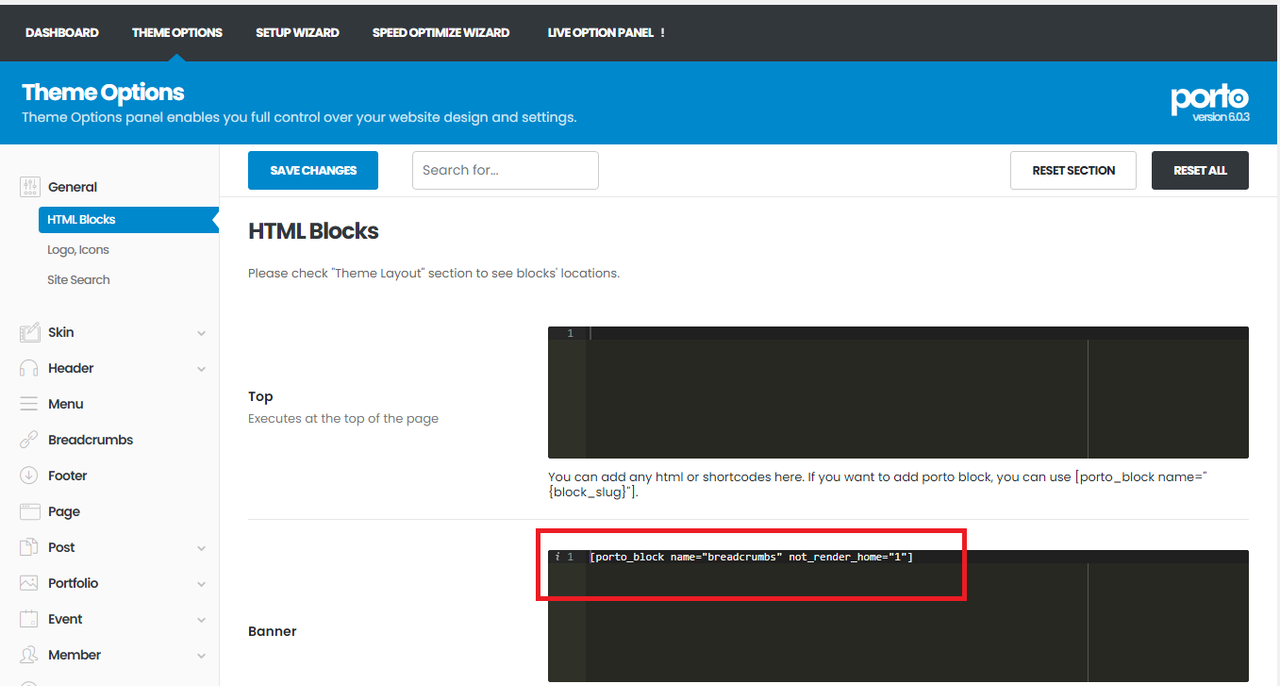Image resolution: width=1280 pixels, height=686 pixels.
Task: Open the Dashboard tab
Action: (62, 33)
